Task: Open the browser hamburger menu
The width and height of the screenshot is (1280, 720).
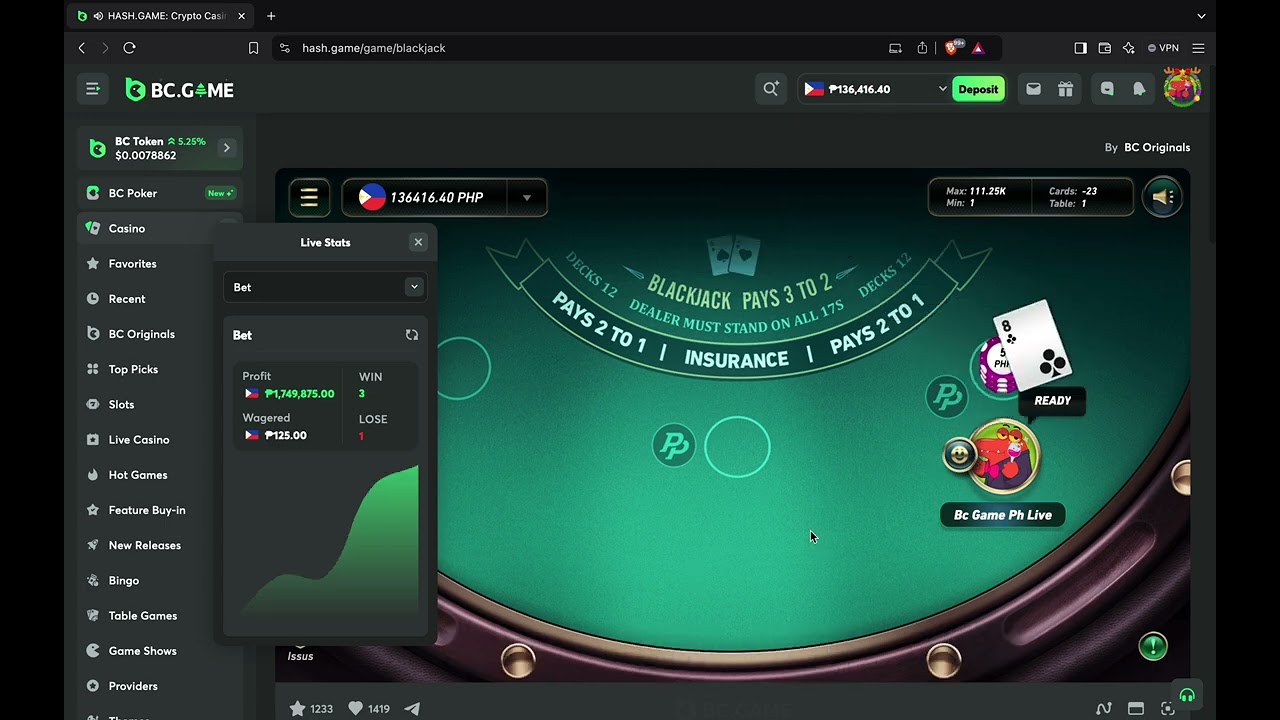Action: [x=1198, y=48]
